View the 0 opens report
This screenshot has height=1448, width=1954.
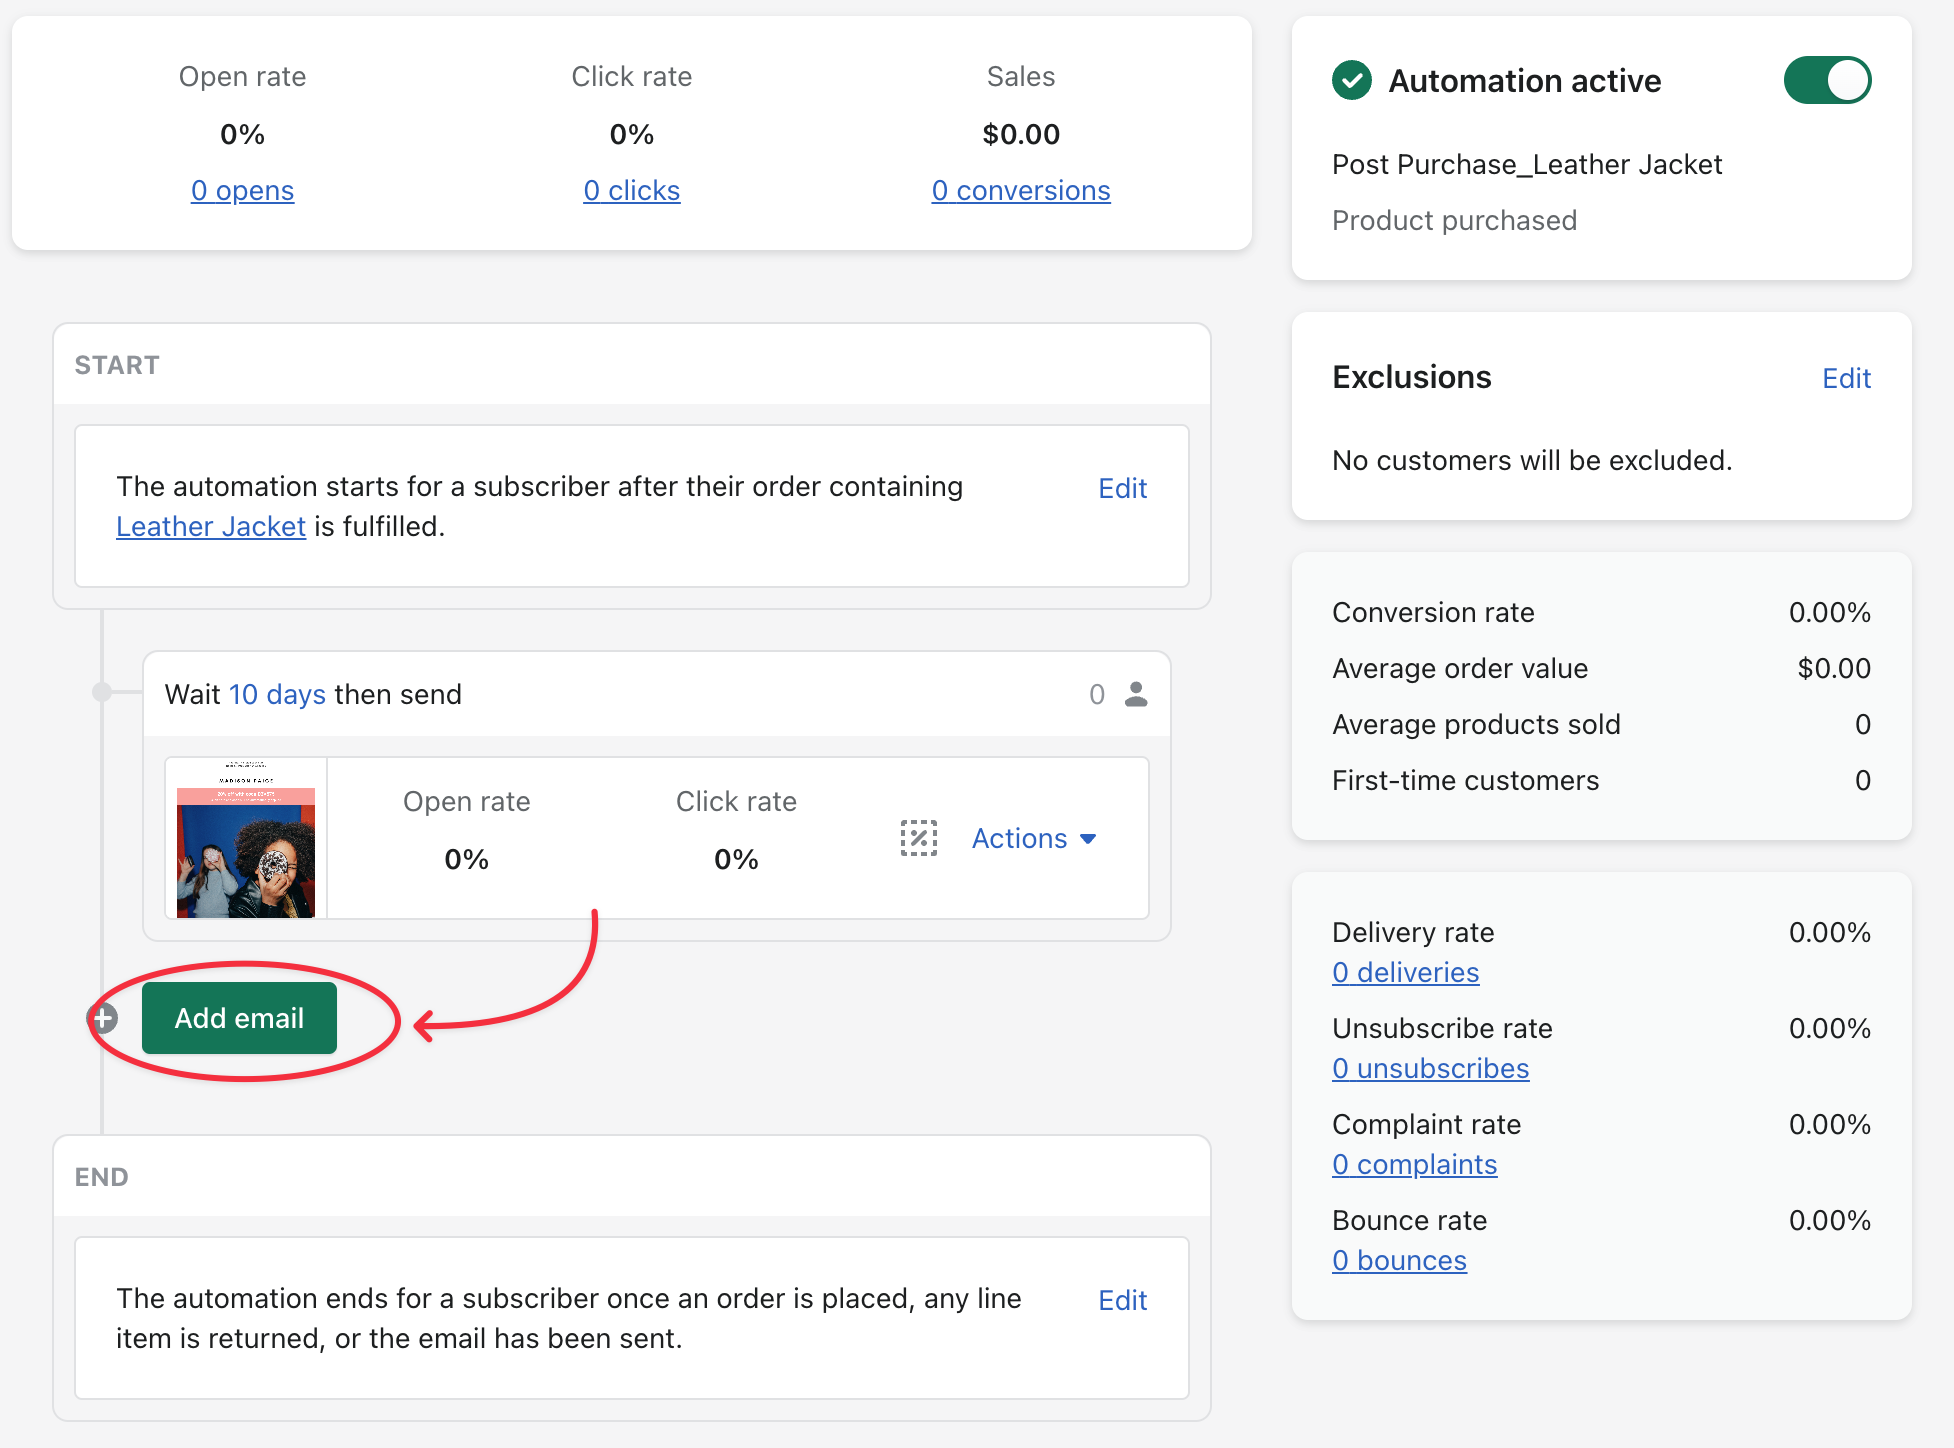[242, 190]
